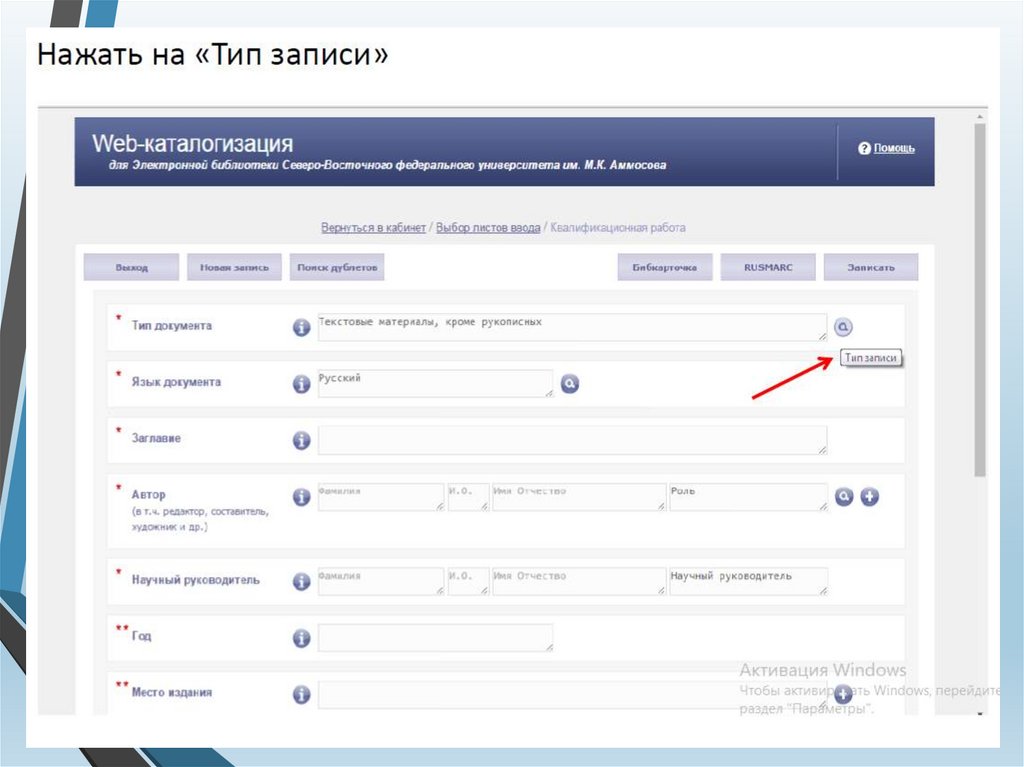The image size is (1024, 767).
Task: Follow the Вернуться в кабинет link
Action: click(x=373, y=228)
